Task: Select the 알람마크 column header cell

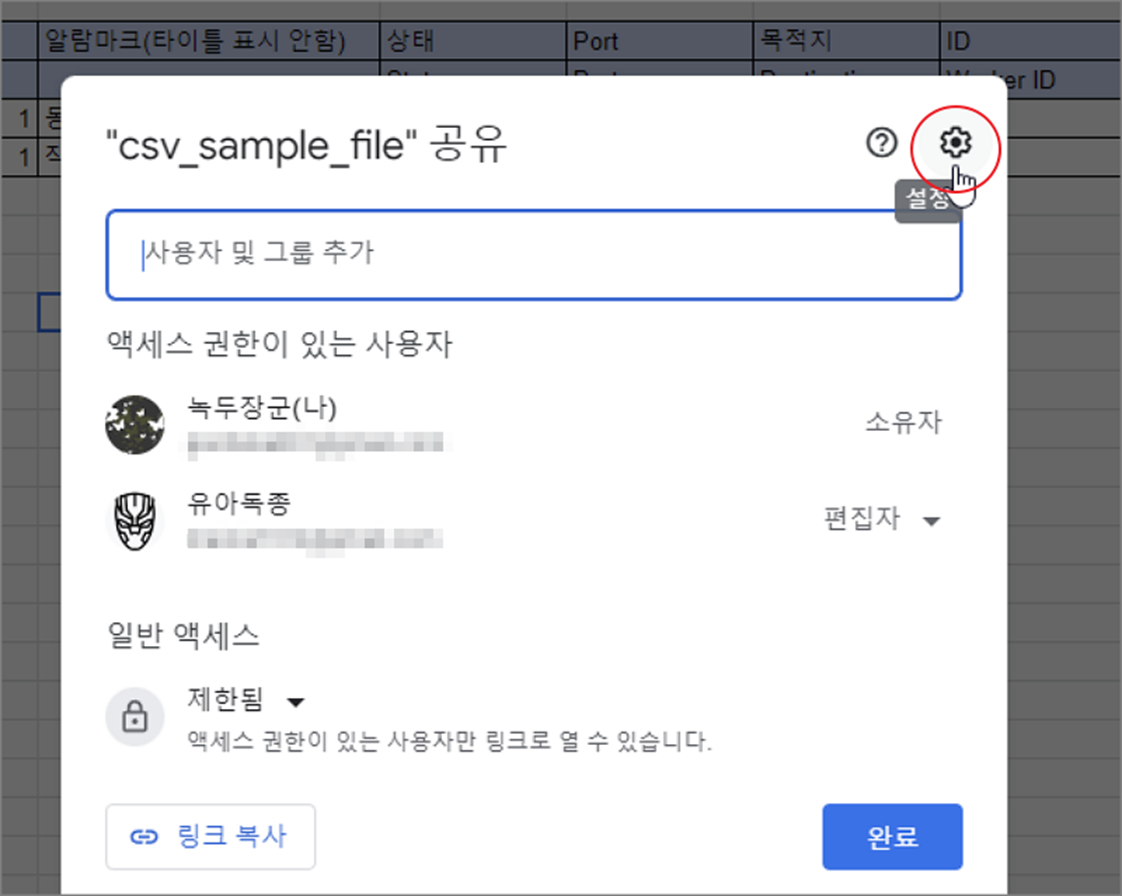Action: pos(208,40)
